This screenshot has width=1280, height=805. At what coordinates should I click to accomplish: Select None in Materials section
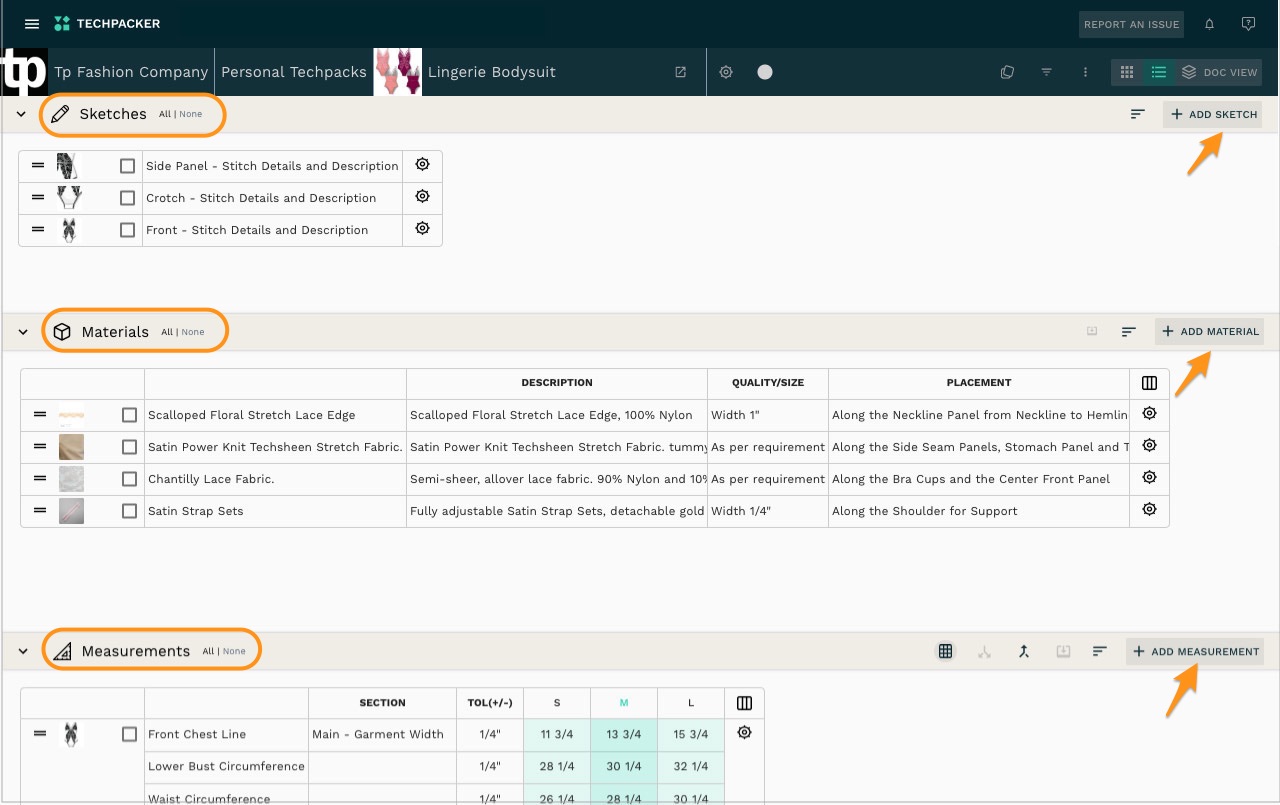193,332
